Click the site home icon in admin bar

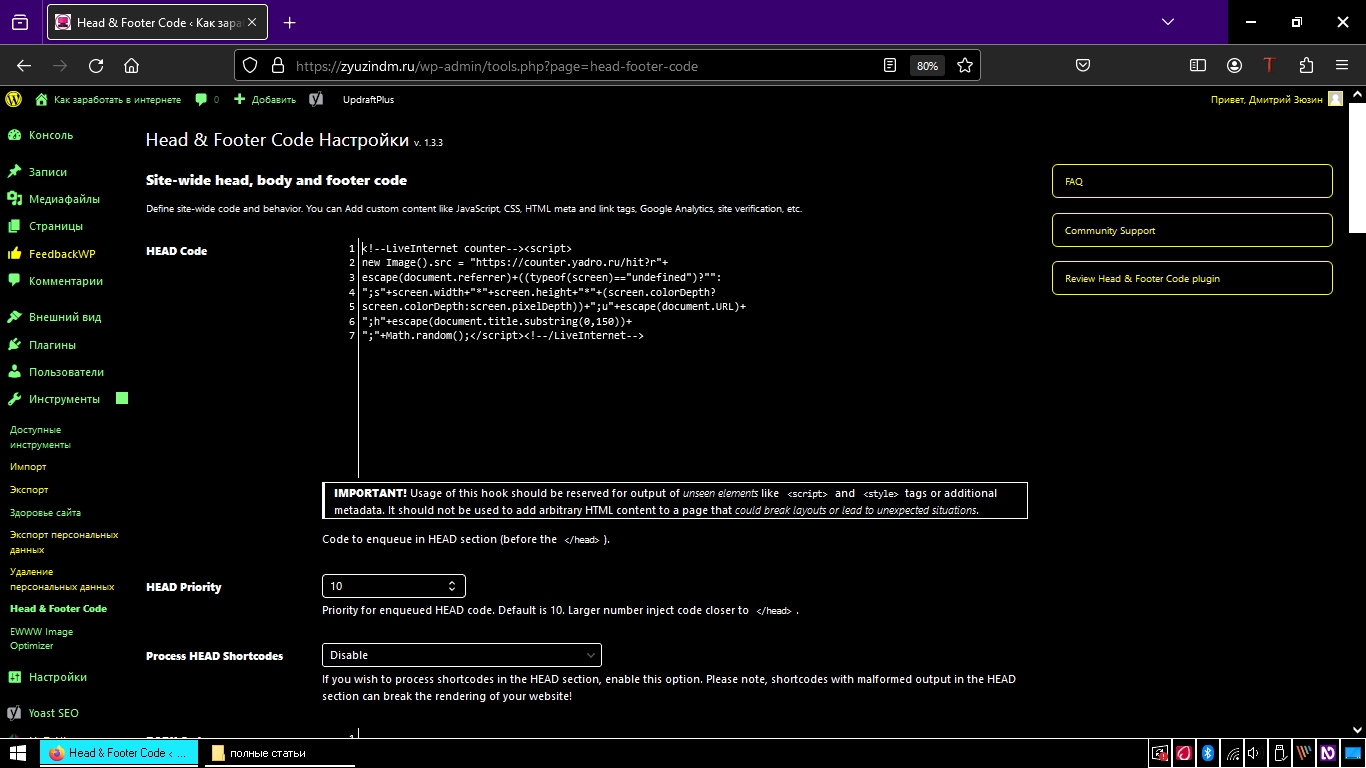(41, 99)
